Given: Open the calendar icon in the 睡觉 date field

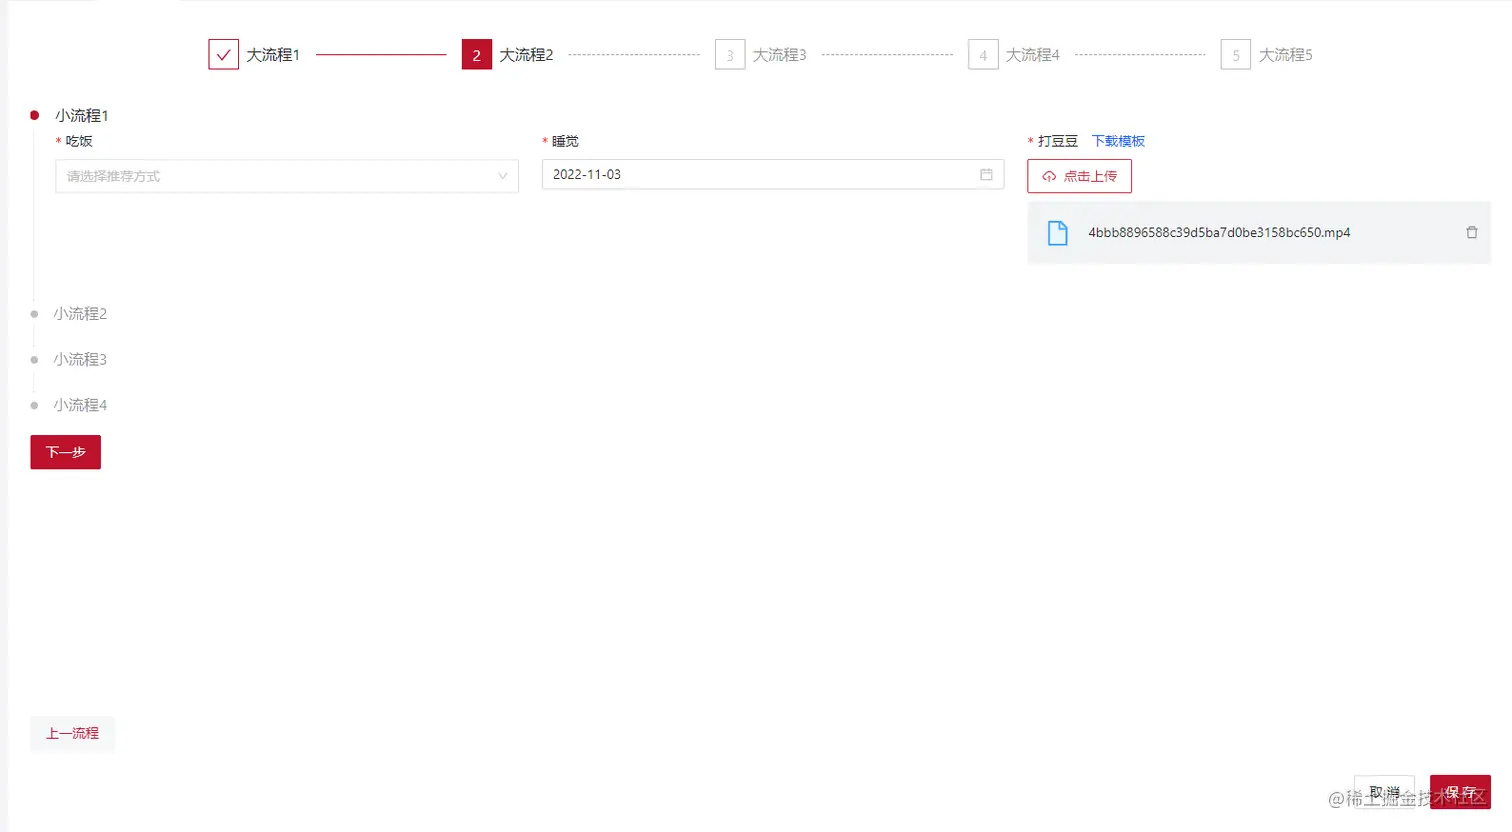Looking at the screenshot, I should coord(986,174).
